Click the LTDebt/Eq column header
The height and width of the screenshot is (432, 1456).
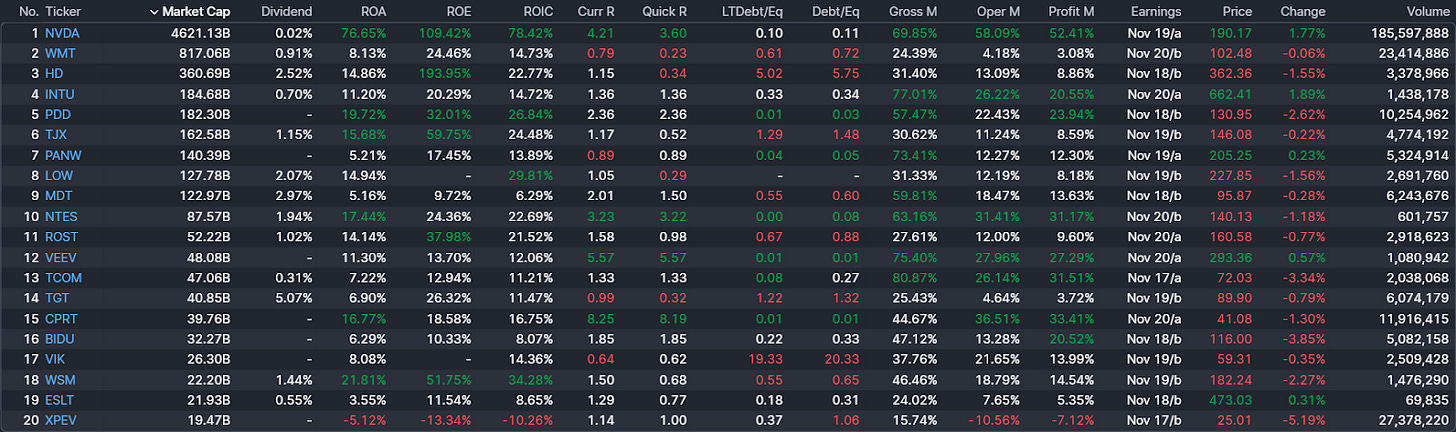(x=752, y=12)
